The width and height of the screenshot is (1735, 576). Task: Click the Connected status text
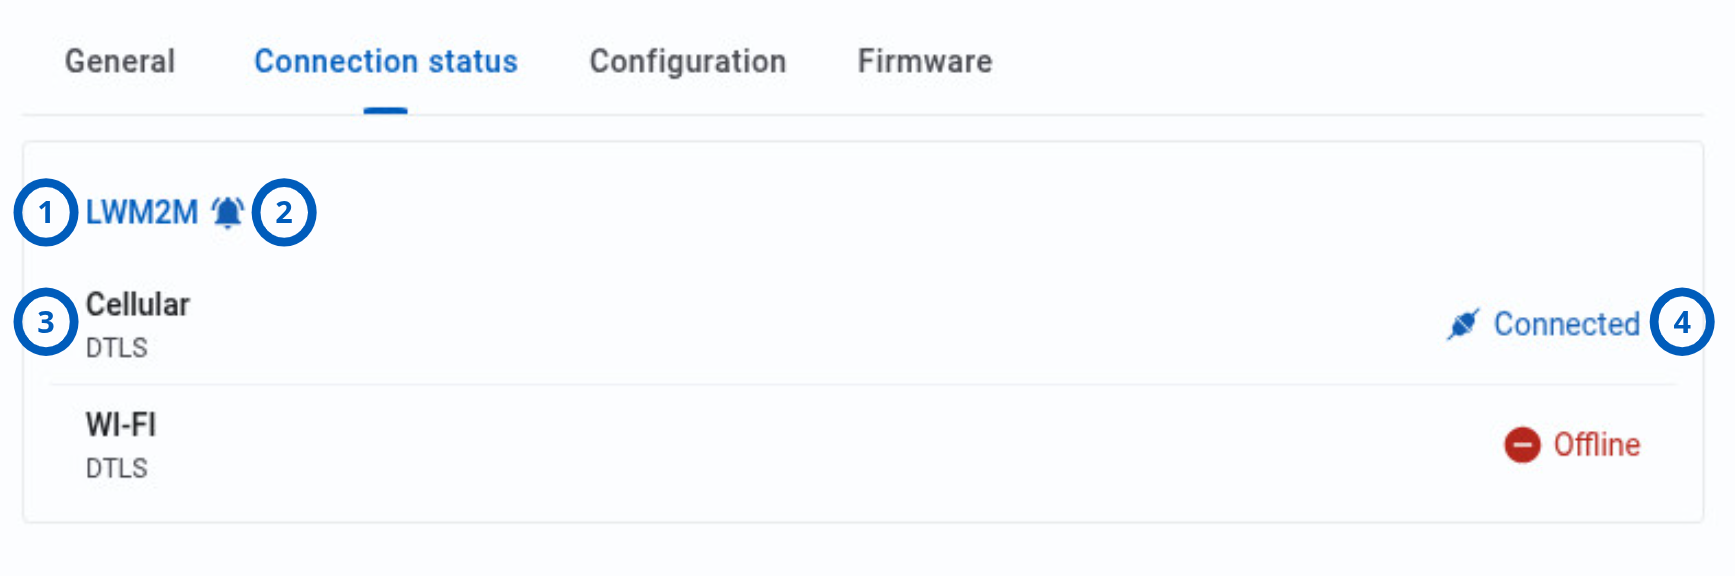[x=1567, y=324]
